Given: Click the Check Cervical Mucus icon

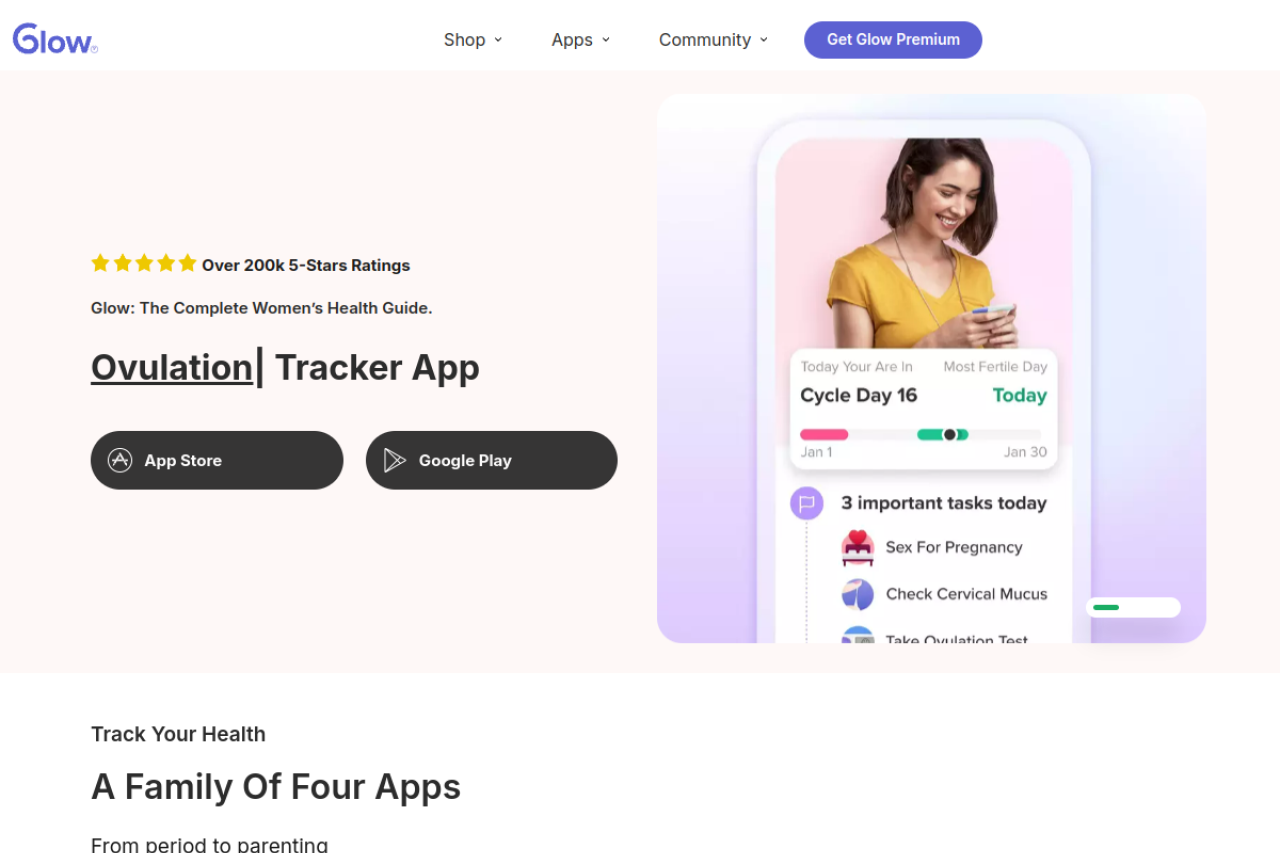Looking at the screenshot, I should coord(858,594).
